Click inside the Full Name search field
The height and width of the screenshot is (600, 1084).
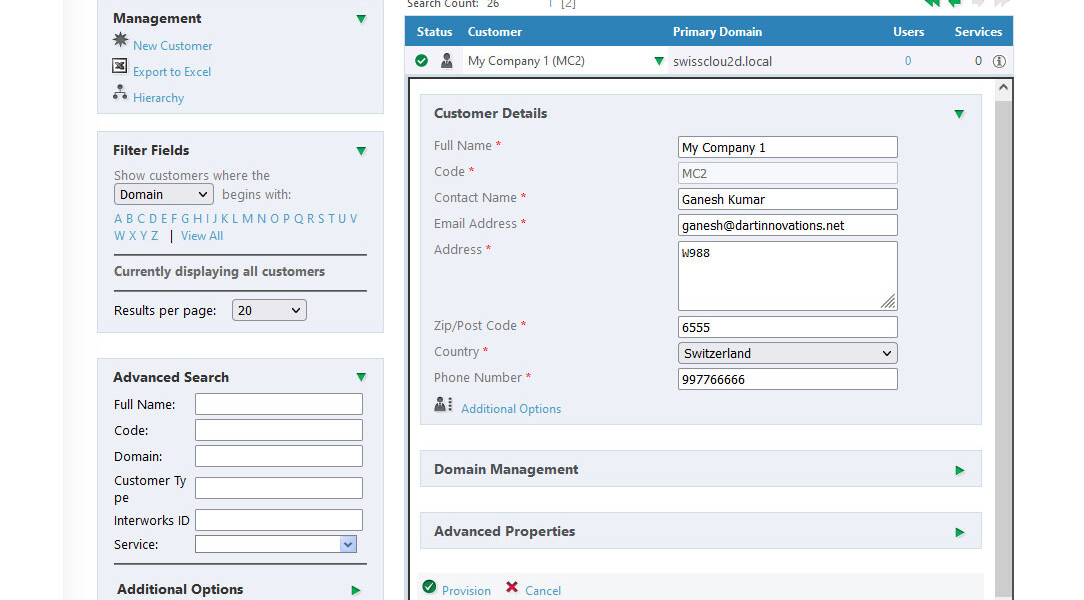(278, 404)
